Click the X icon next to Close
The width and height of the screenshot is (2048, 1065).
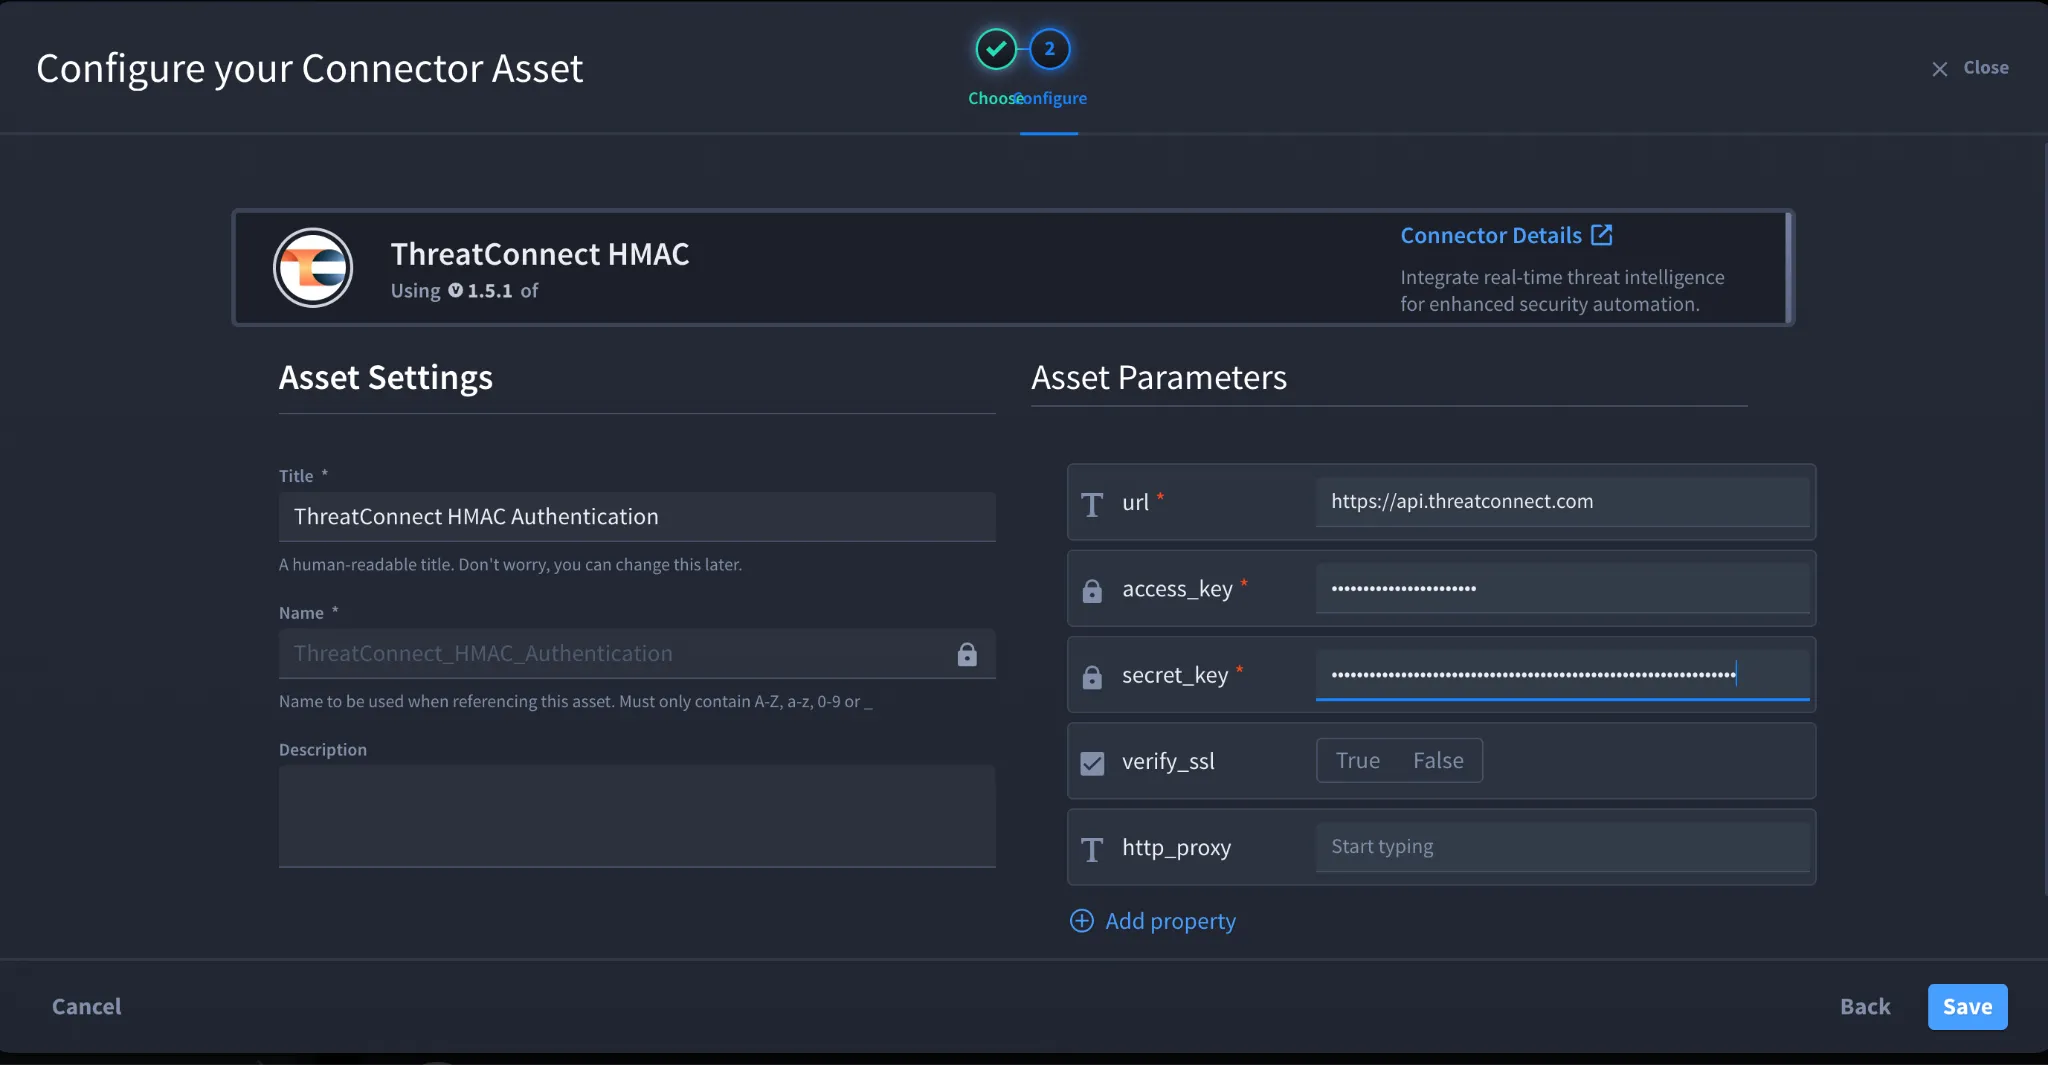1940,69
